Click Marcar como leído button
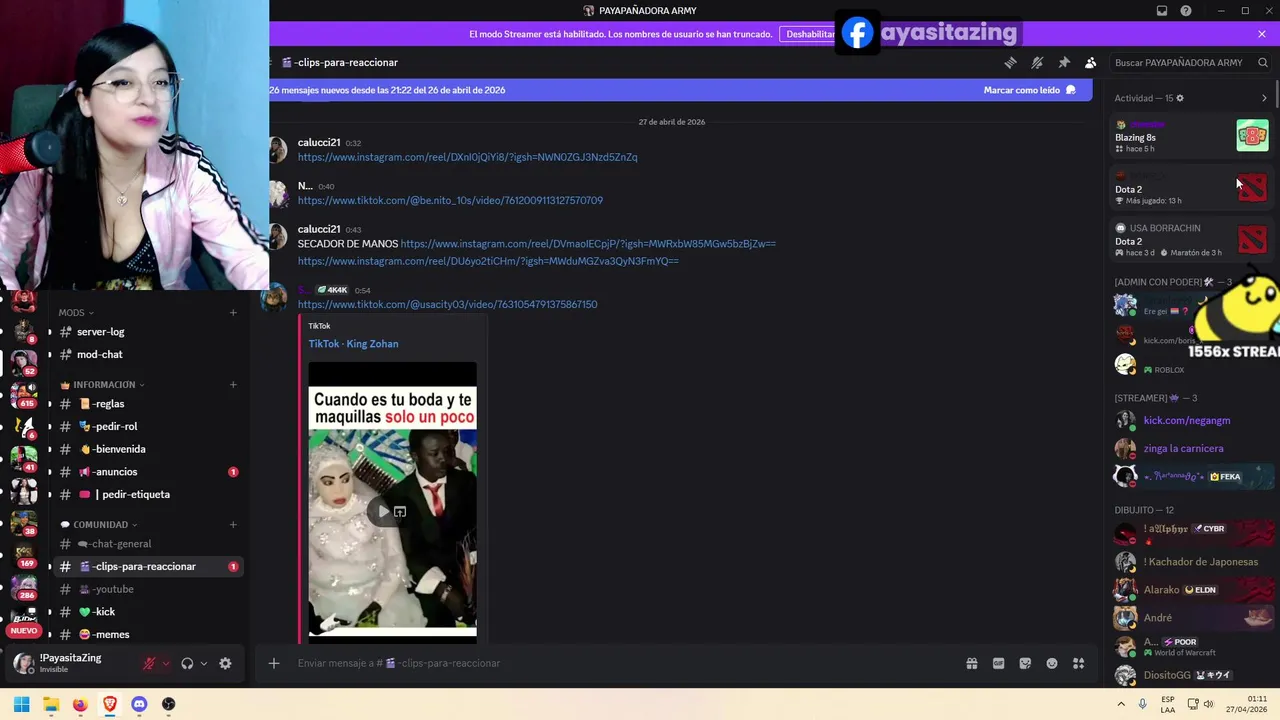This screenshot has width=1280, height=720. [x=1029, y=90]
